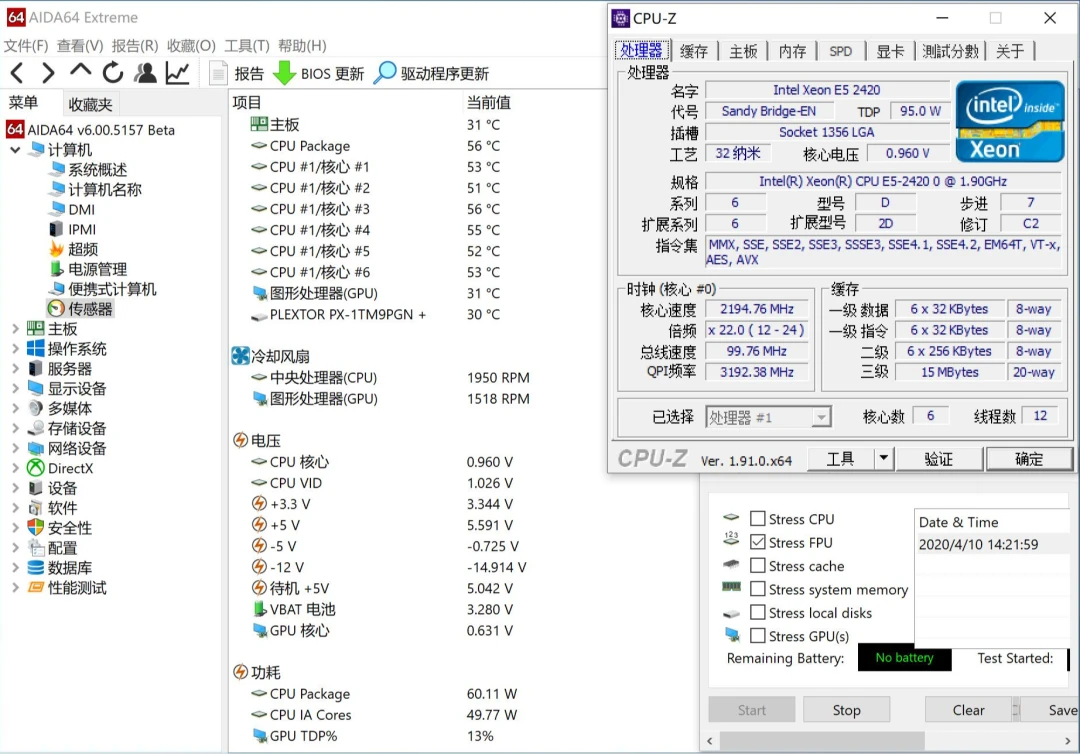Expand the 操作系统 tree node
The image size is (1080, 754).
pyautogui.click(x=15, y=349)
